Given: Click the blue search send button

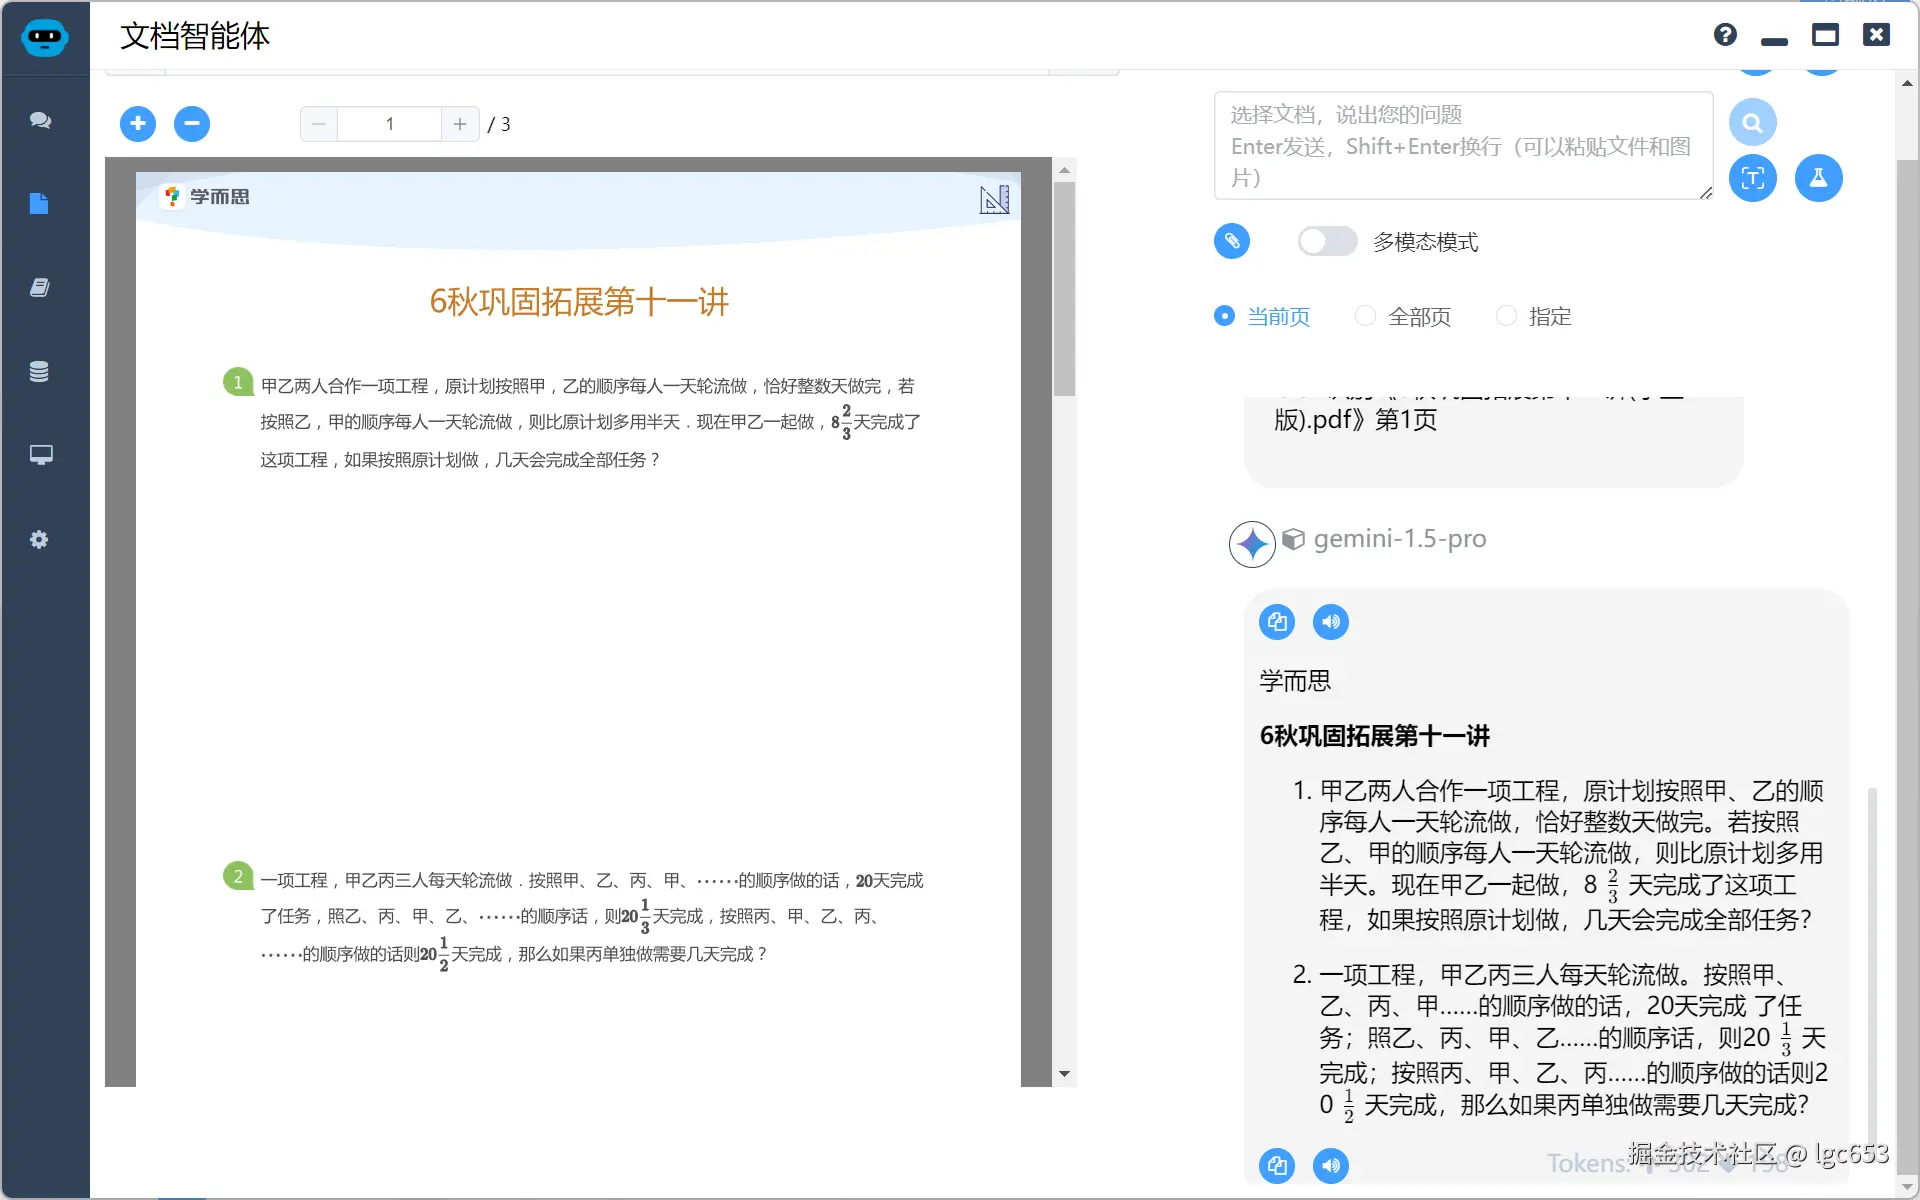Looking at the screenshot, I should tap(1752, 123).
